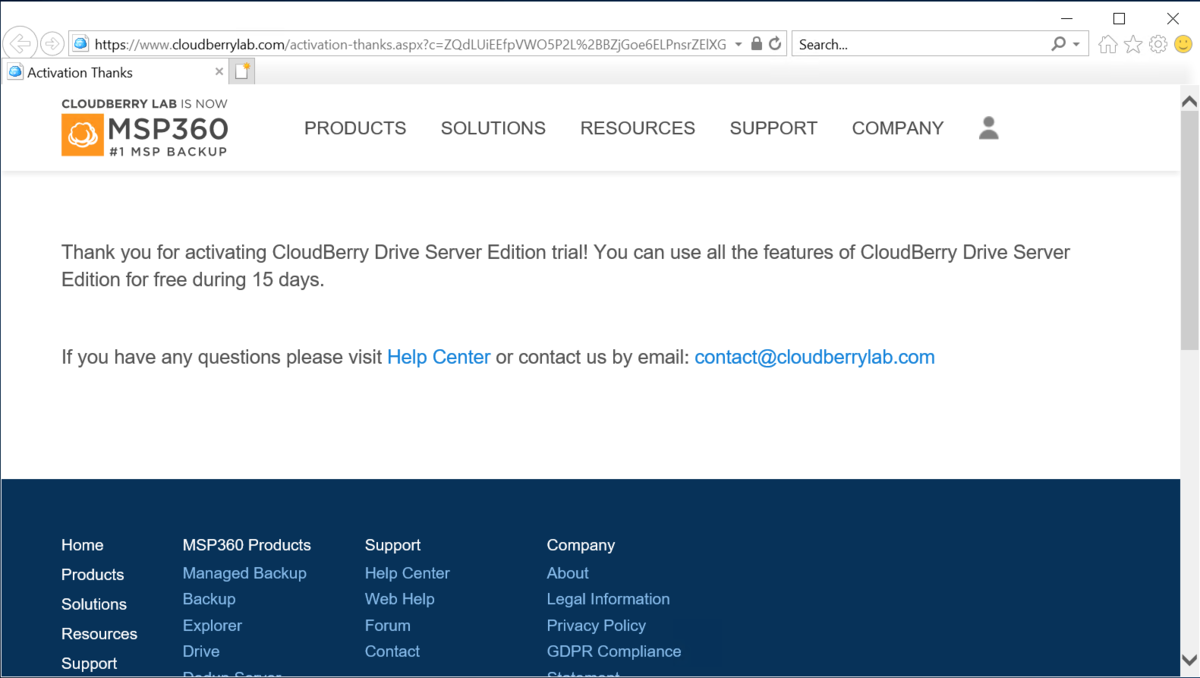This screenshot has height=678, width=1200.
Task: Click the page icon in address bar
Action: (x=81, y=44)
